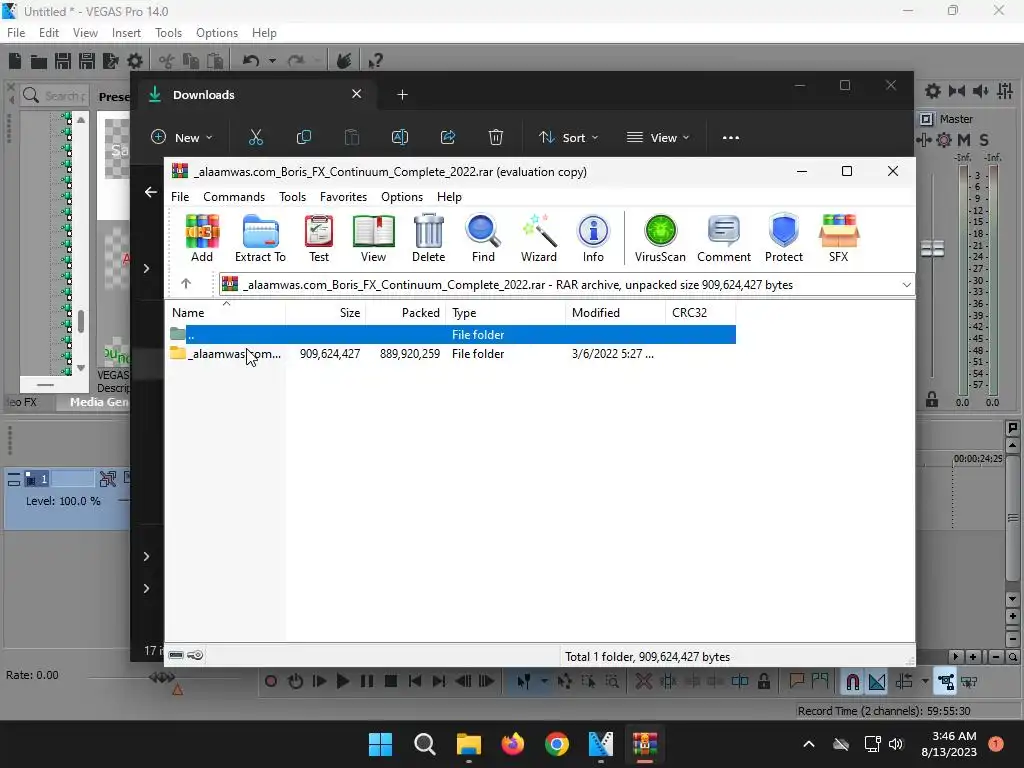Click the VEGAS playback Rate slider
1024x768 pixels.
pyautogui.click(x=162, y=677)
